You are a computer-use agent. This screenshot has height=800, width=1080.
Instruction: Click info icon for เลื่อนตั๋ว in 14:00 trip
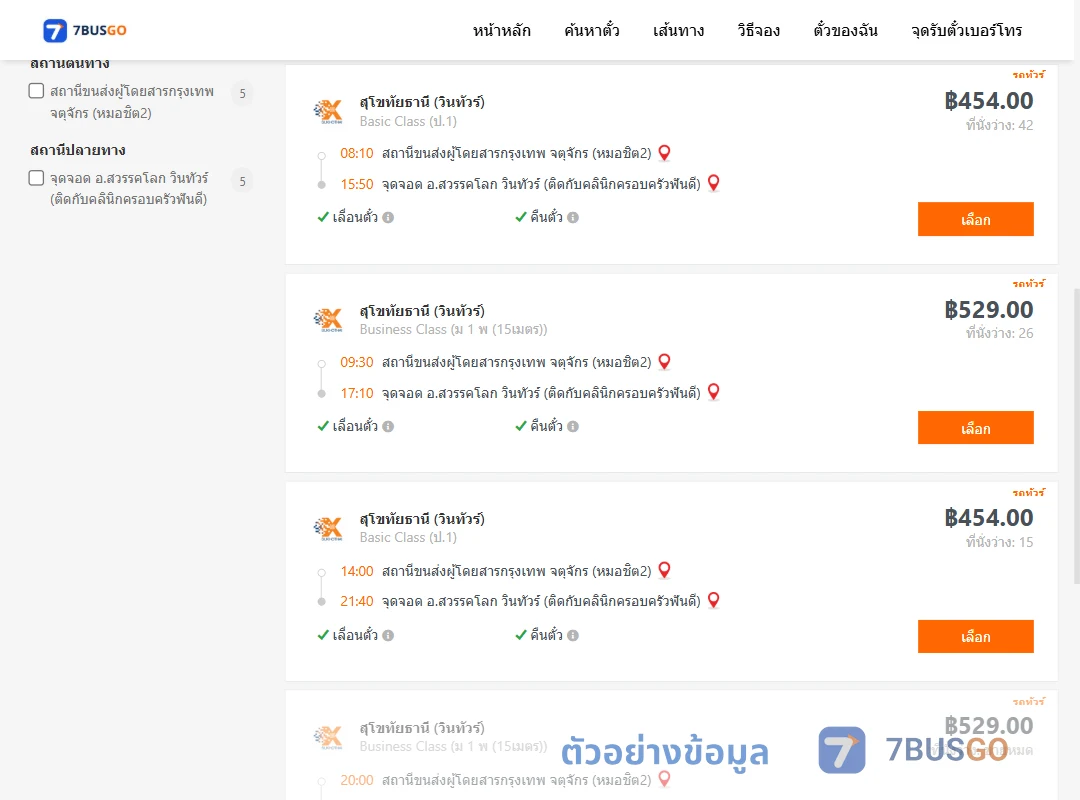coord(388,635)
